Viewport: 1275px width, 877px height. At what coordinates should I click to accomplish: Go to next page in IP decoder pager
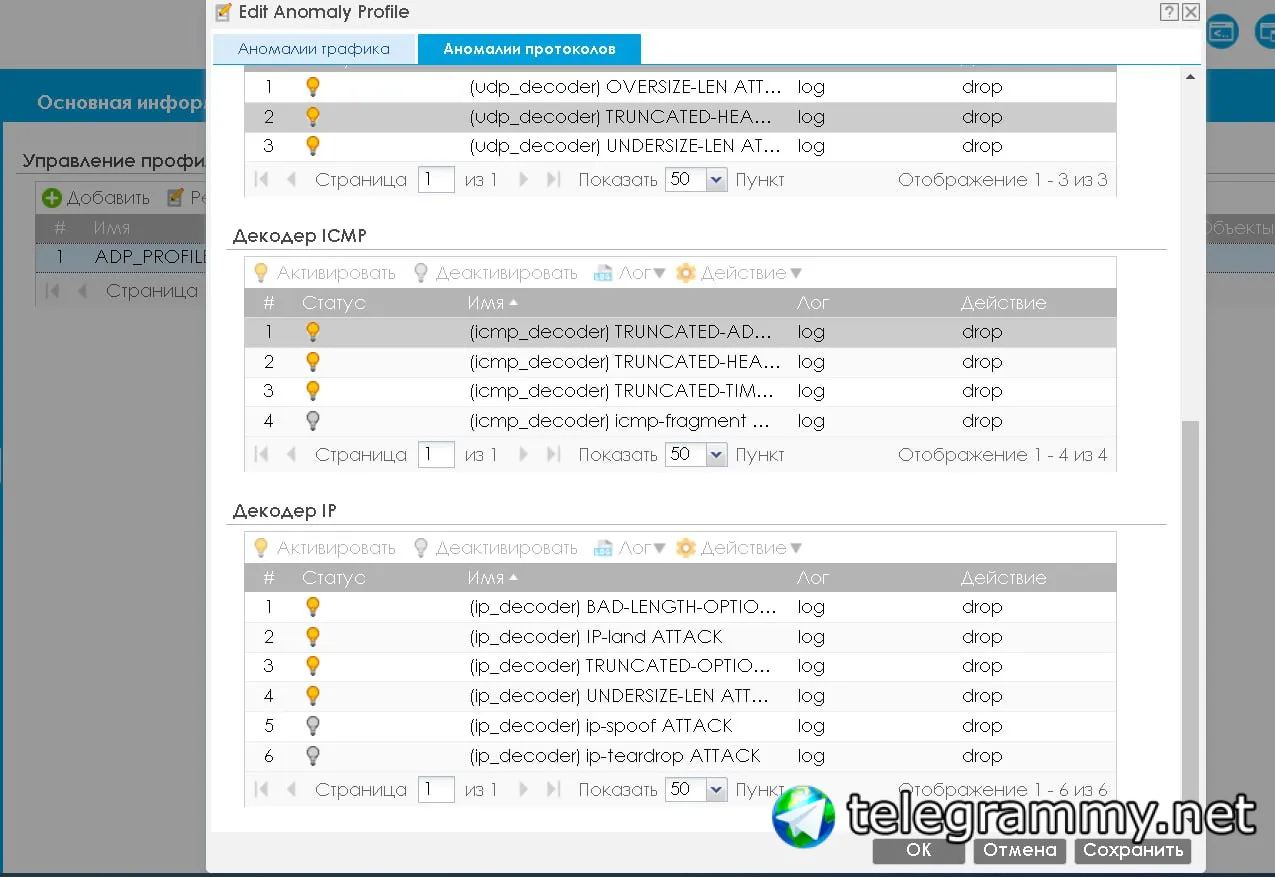click(523, 790)
